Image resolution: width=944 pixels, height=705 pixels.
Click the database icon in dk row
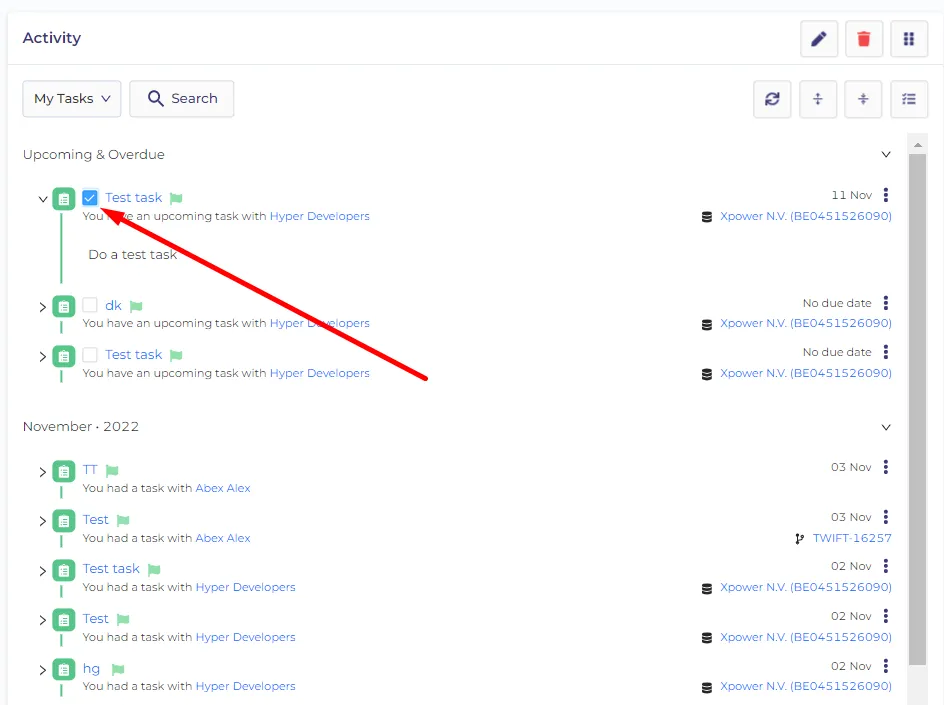707,325
